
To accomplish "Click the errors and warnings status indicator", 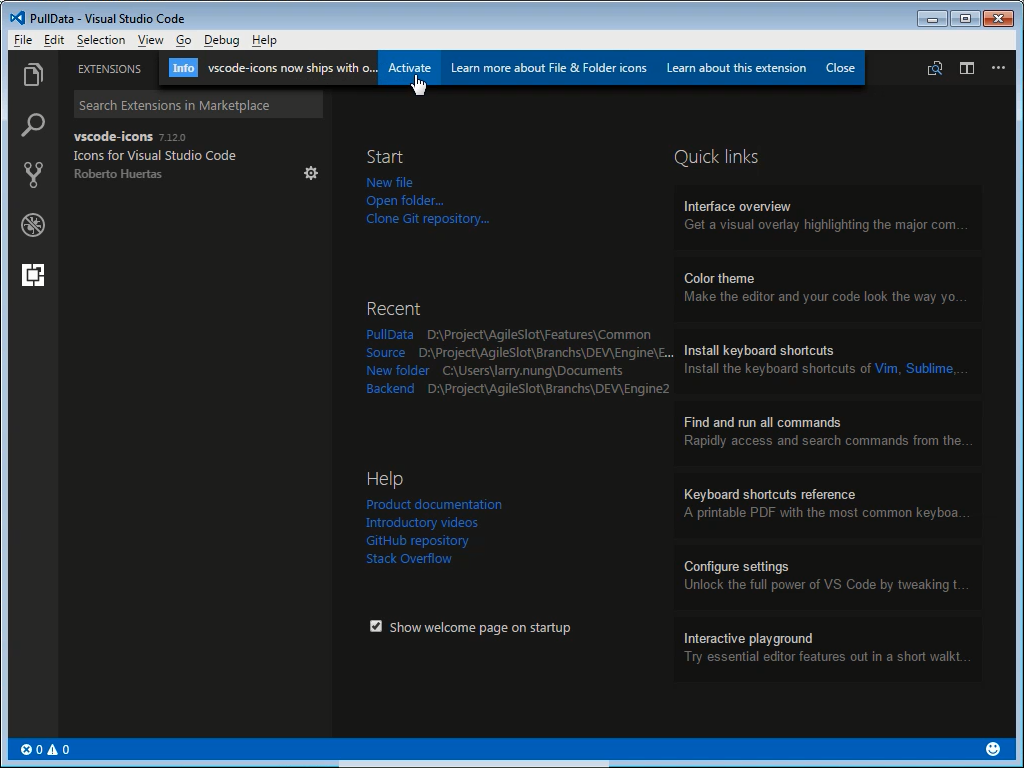I will [x=45, y=750].
